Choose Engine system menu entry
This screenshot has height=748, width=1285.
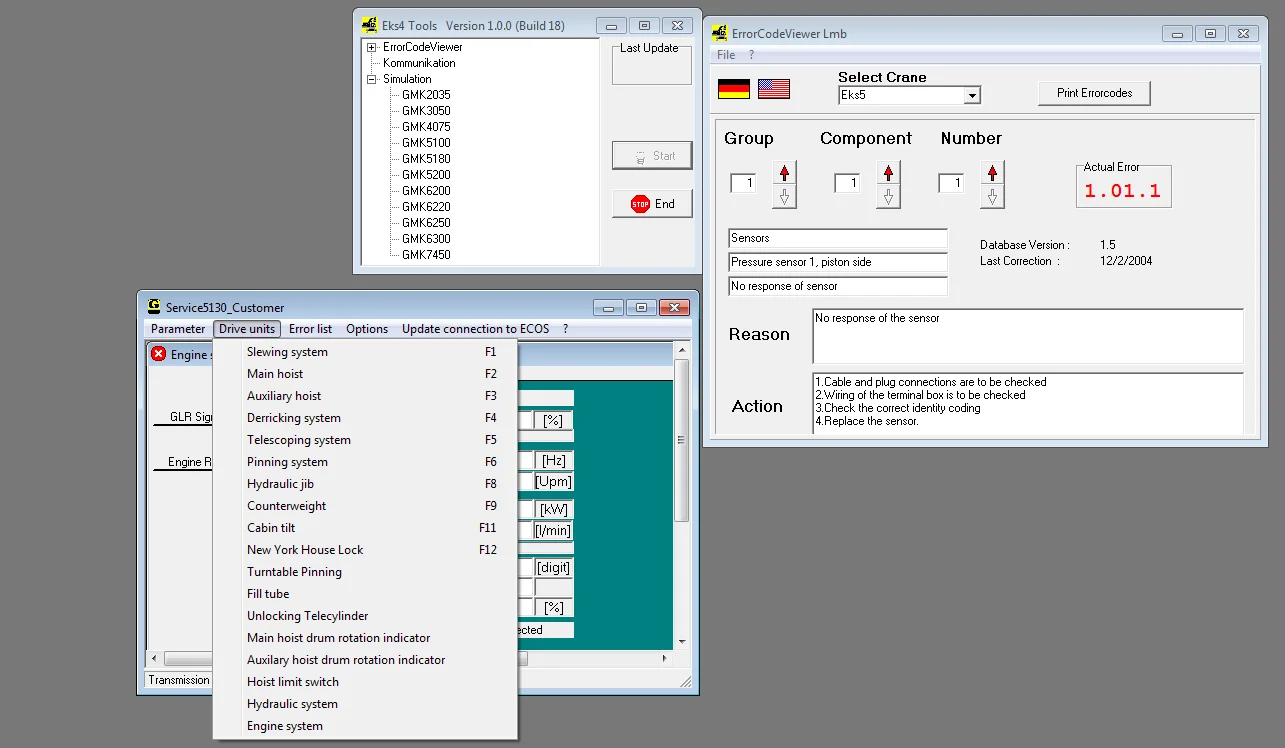(x=365, y=726)
